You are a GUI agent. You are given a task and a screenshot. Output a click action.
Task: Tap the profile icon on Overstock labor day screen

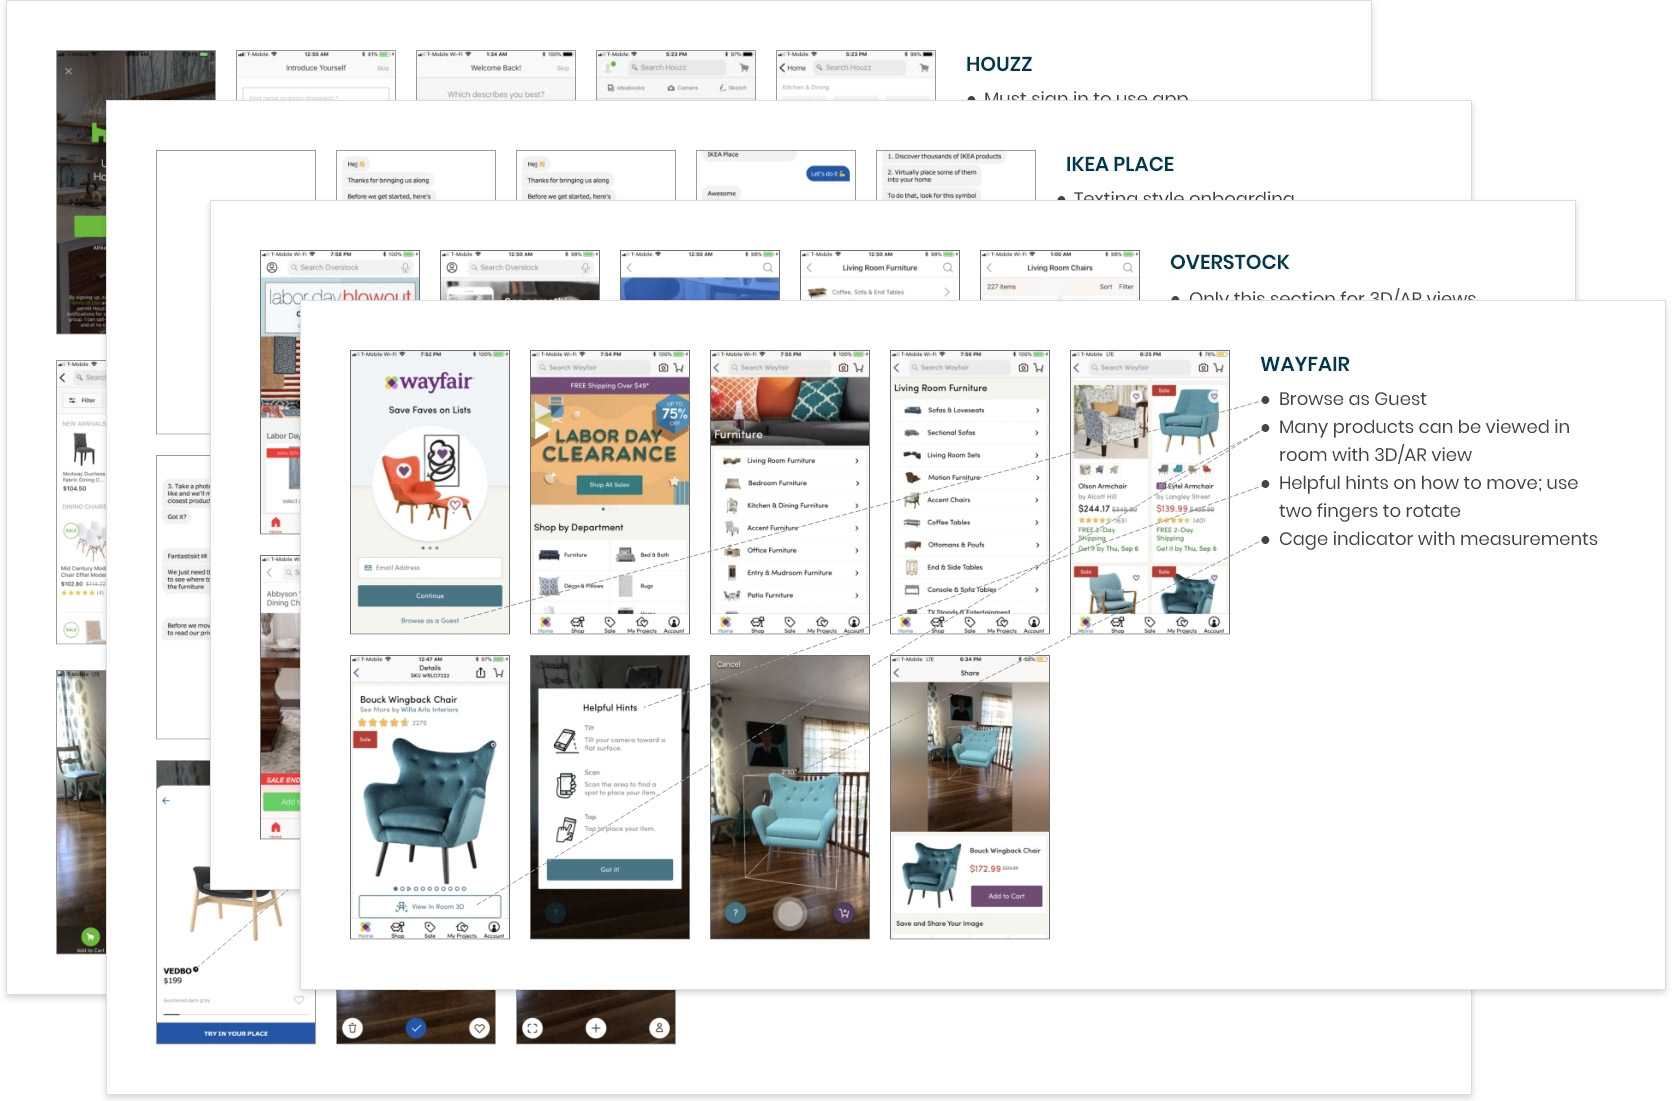point(272,267)
